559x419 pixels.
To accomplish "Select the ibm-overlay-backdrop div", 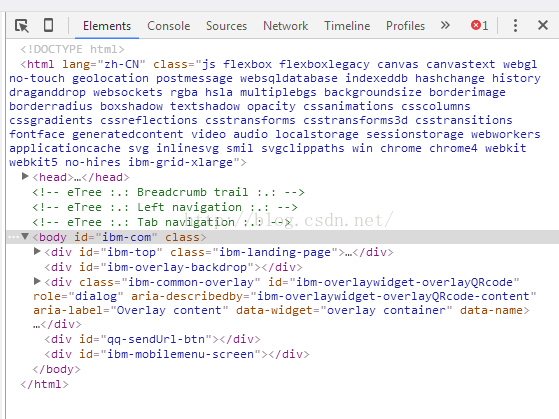I will (x=173, y=267).
